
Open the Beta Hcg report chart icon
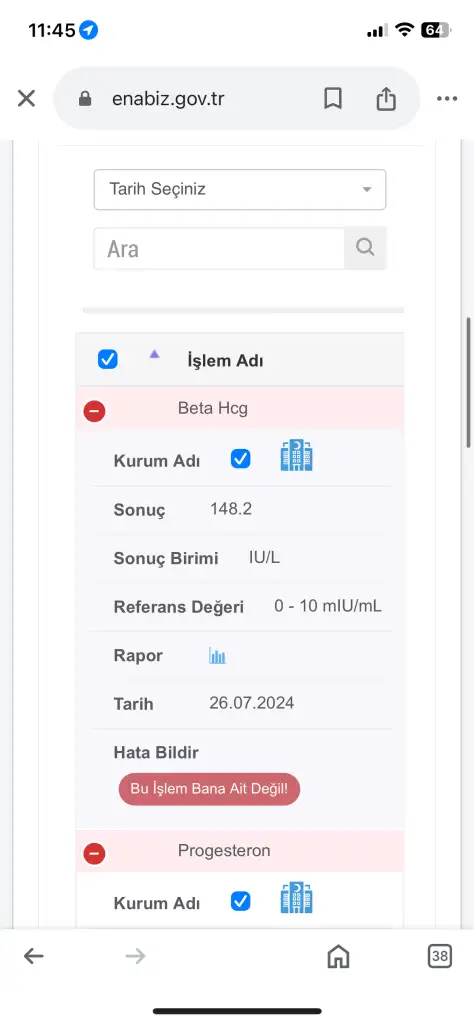coord(217,656)
